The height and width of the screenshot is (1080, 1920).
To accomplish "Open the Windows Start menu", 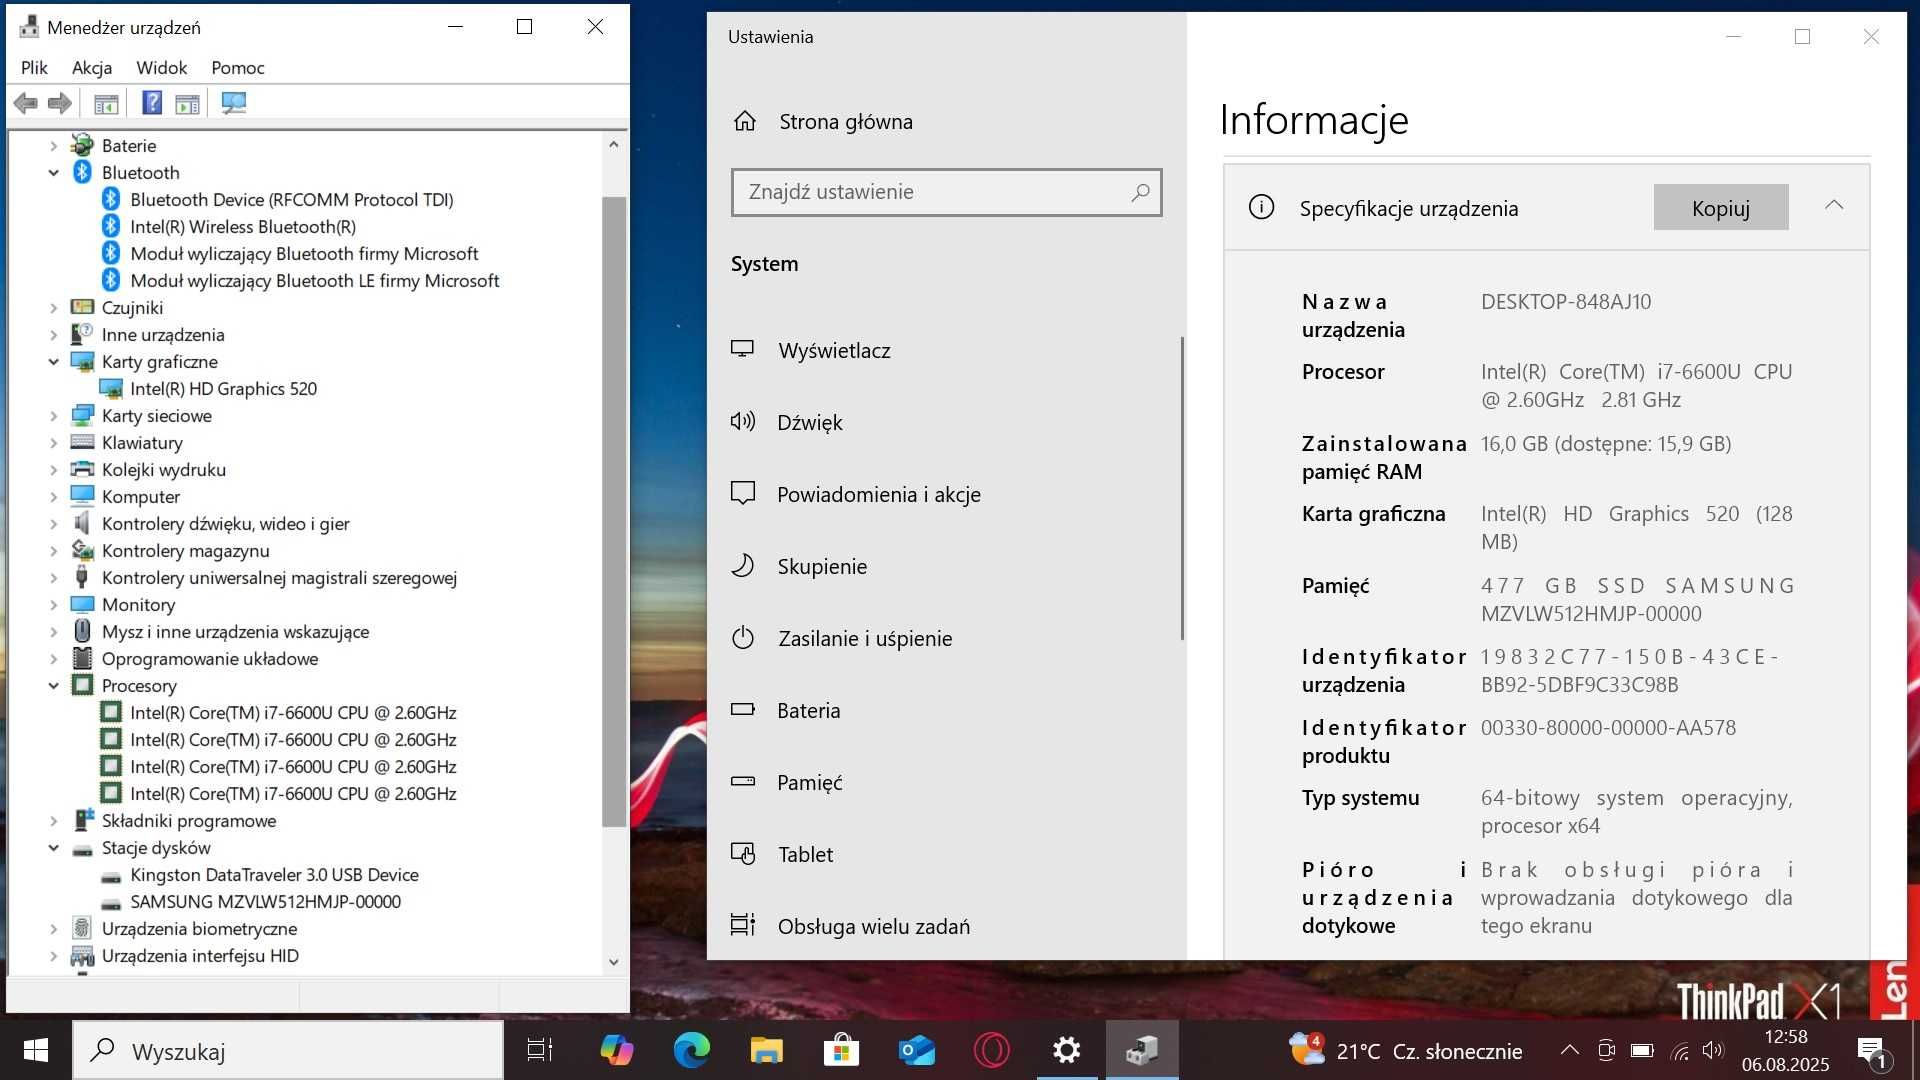I will coord(35,1050).
